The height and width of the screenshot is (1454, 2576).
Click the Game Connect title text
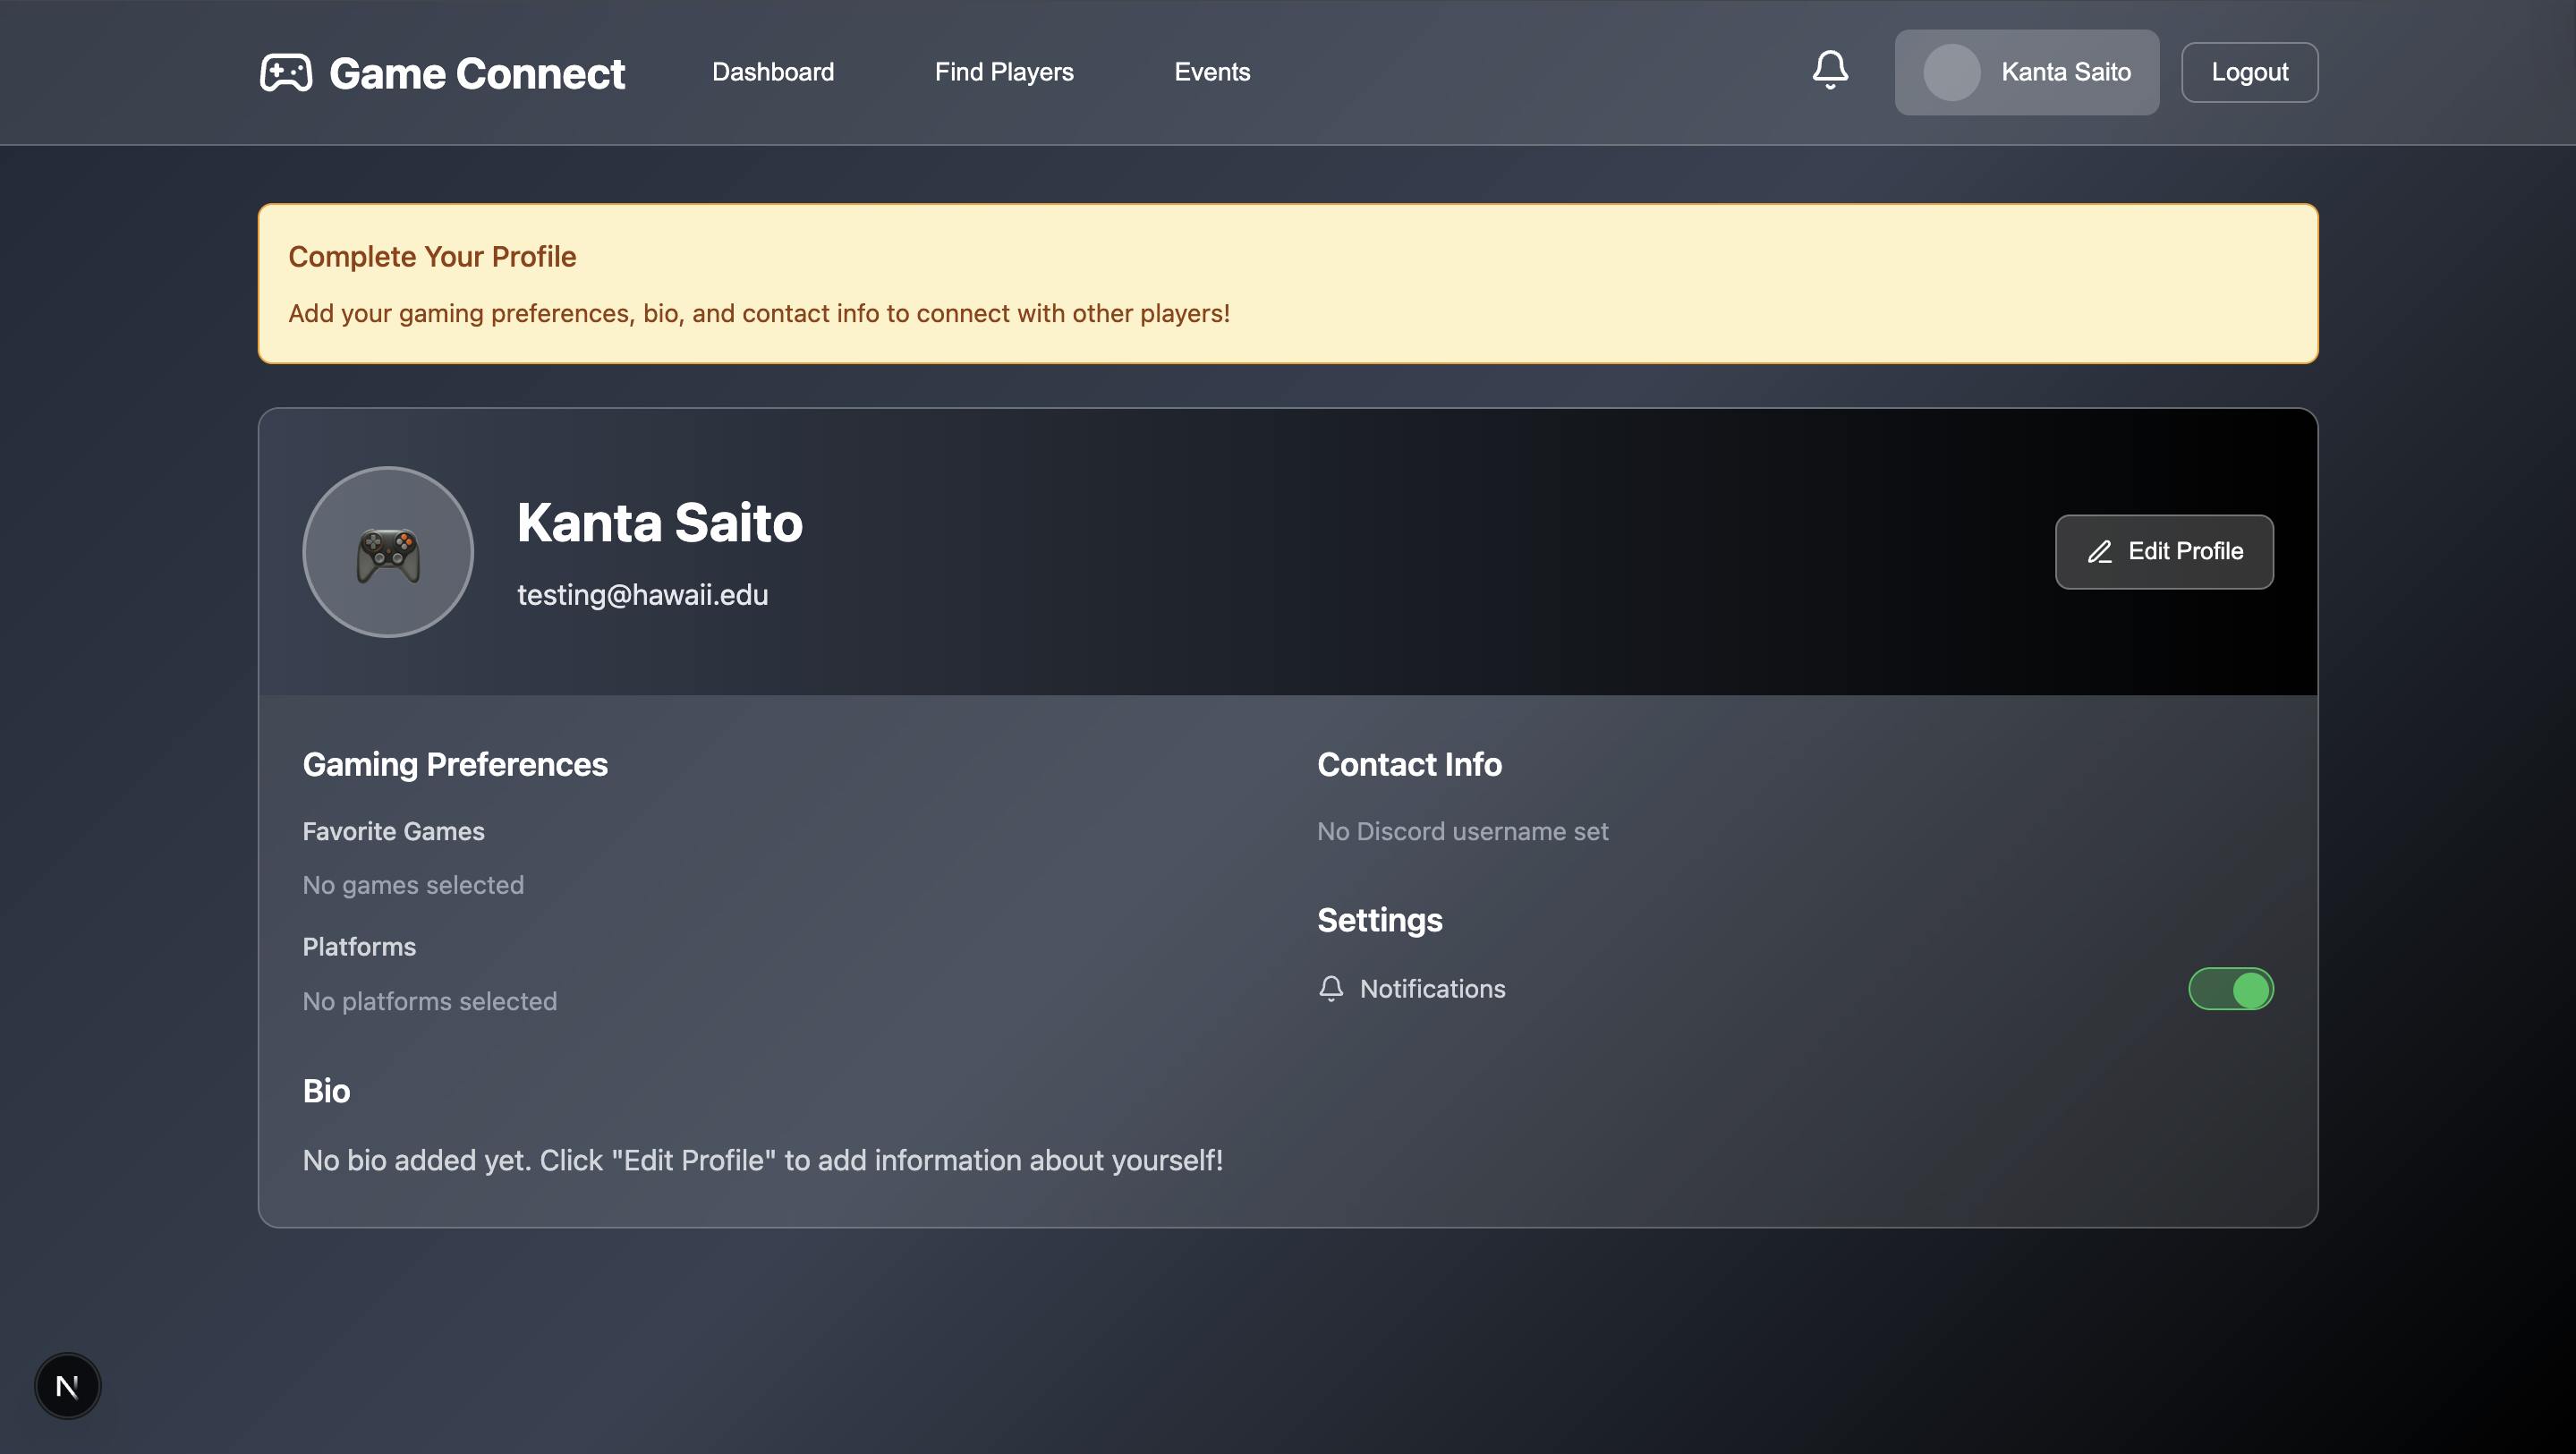pyautogui.click(x=477, y=74)
